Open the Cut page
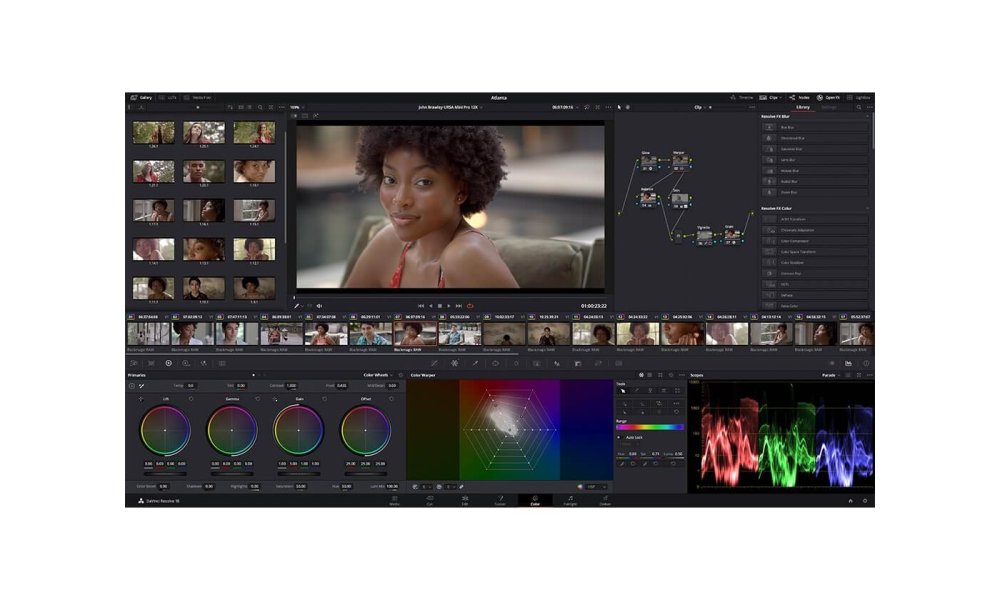Image resolution: width=1000 pixels, height=600 pixels. (x=430, y=500)
